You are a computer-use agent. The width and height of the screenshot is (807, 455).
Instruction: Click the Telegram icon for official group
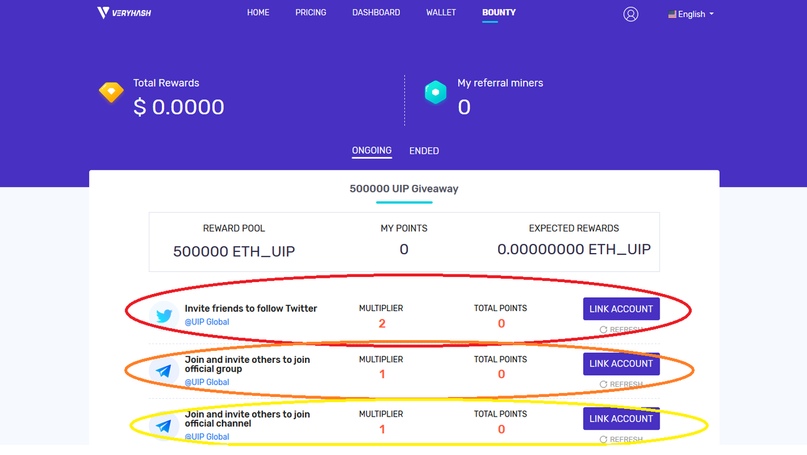point(164,371)
